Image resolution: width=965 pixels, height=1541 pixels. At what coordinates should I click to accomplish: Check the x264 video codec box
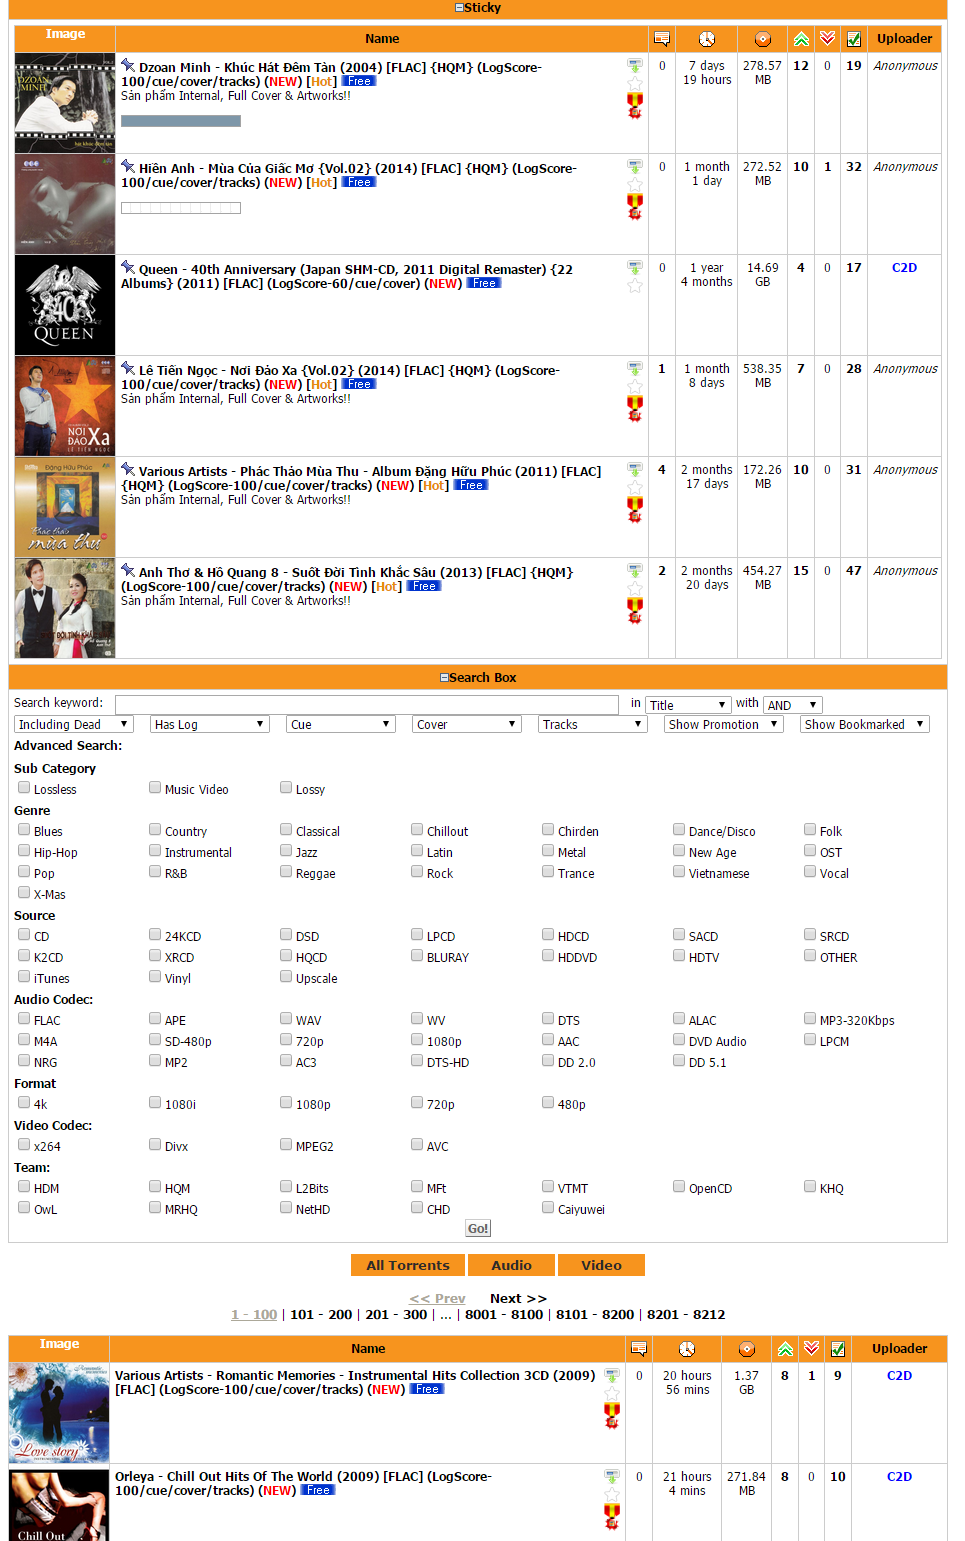[x=24, y=1145]
